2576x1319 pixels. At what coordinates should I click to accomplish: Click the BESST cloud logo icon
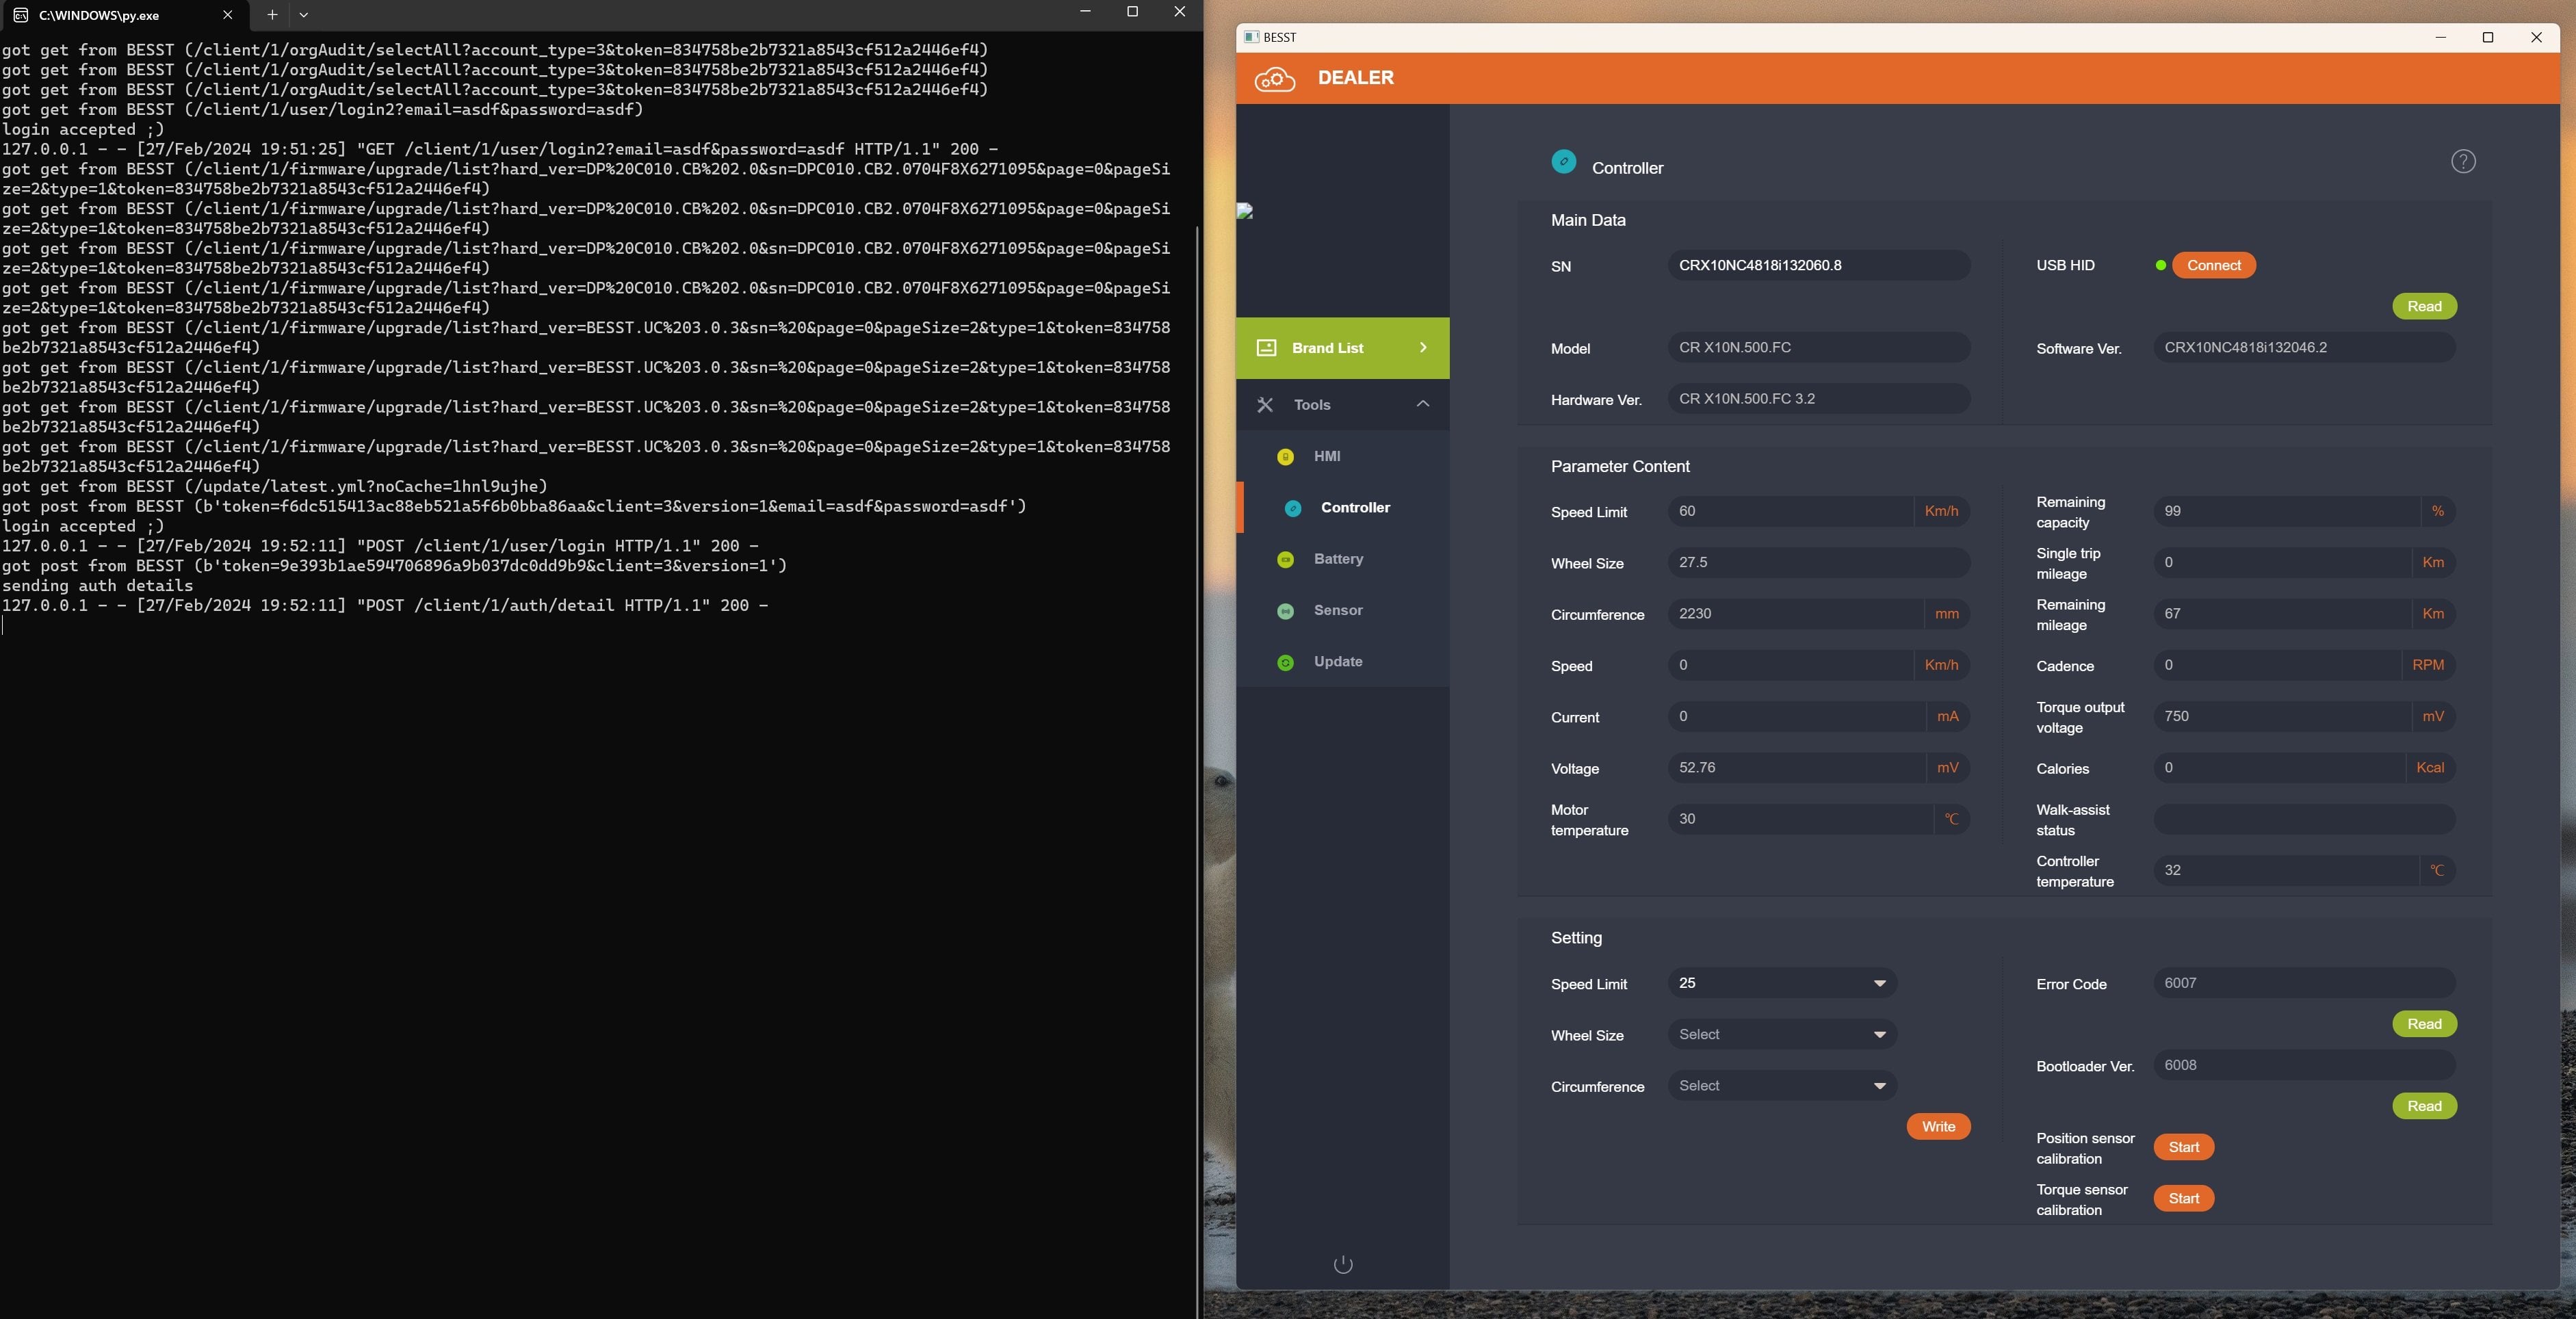[1275, 78]
